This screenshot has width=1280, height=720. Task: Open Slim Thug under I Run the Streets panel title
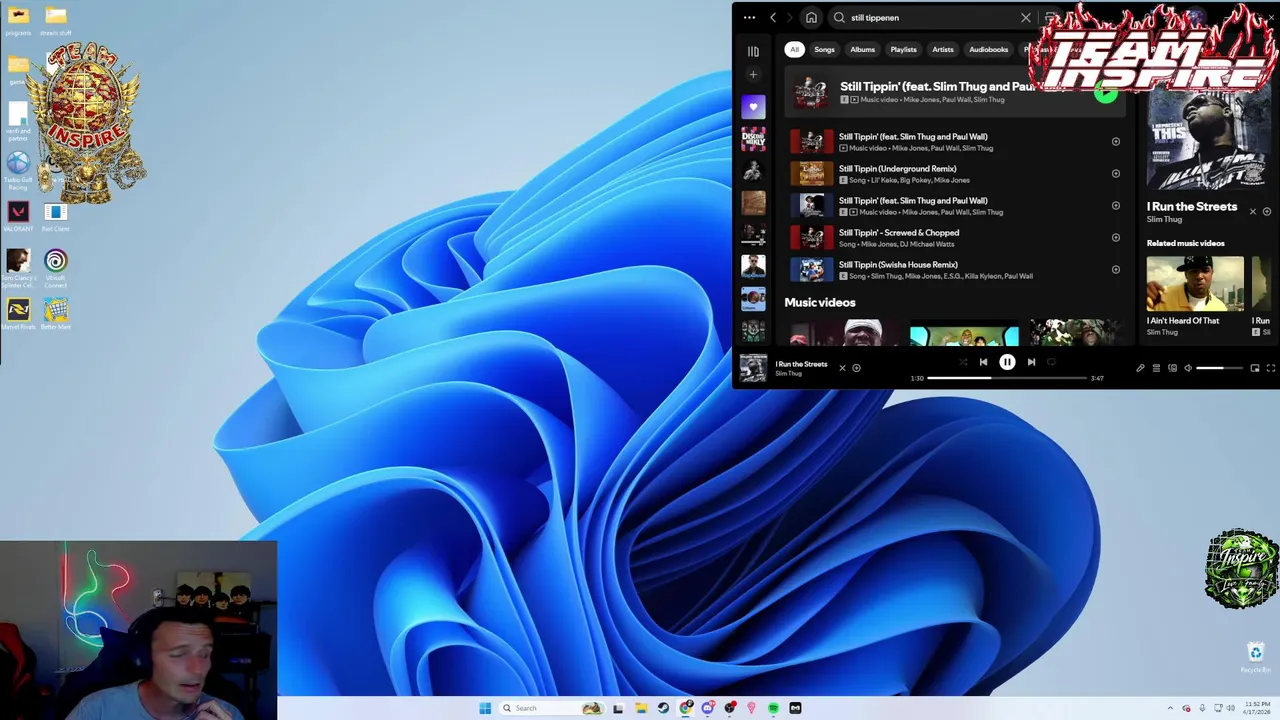pos(1164,219)
